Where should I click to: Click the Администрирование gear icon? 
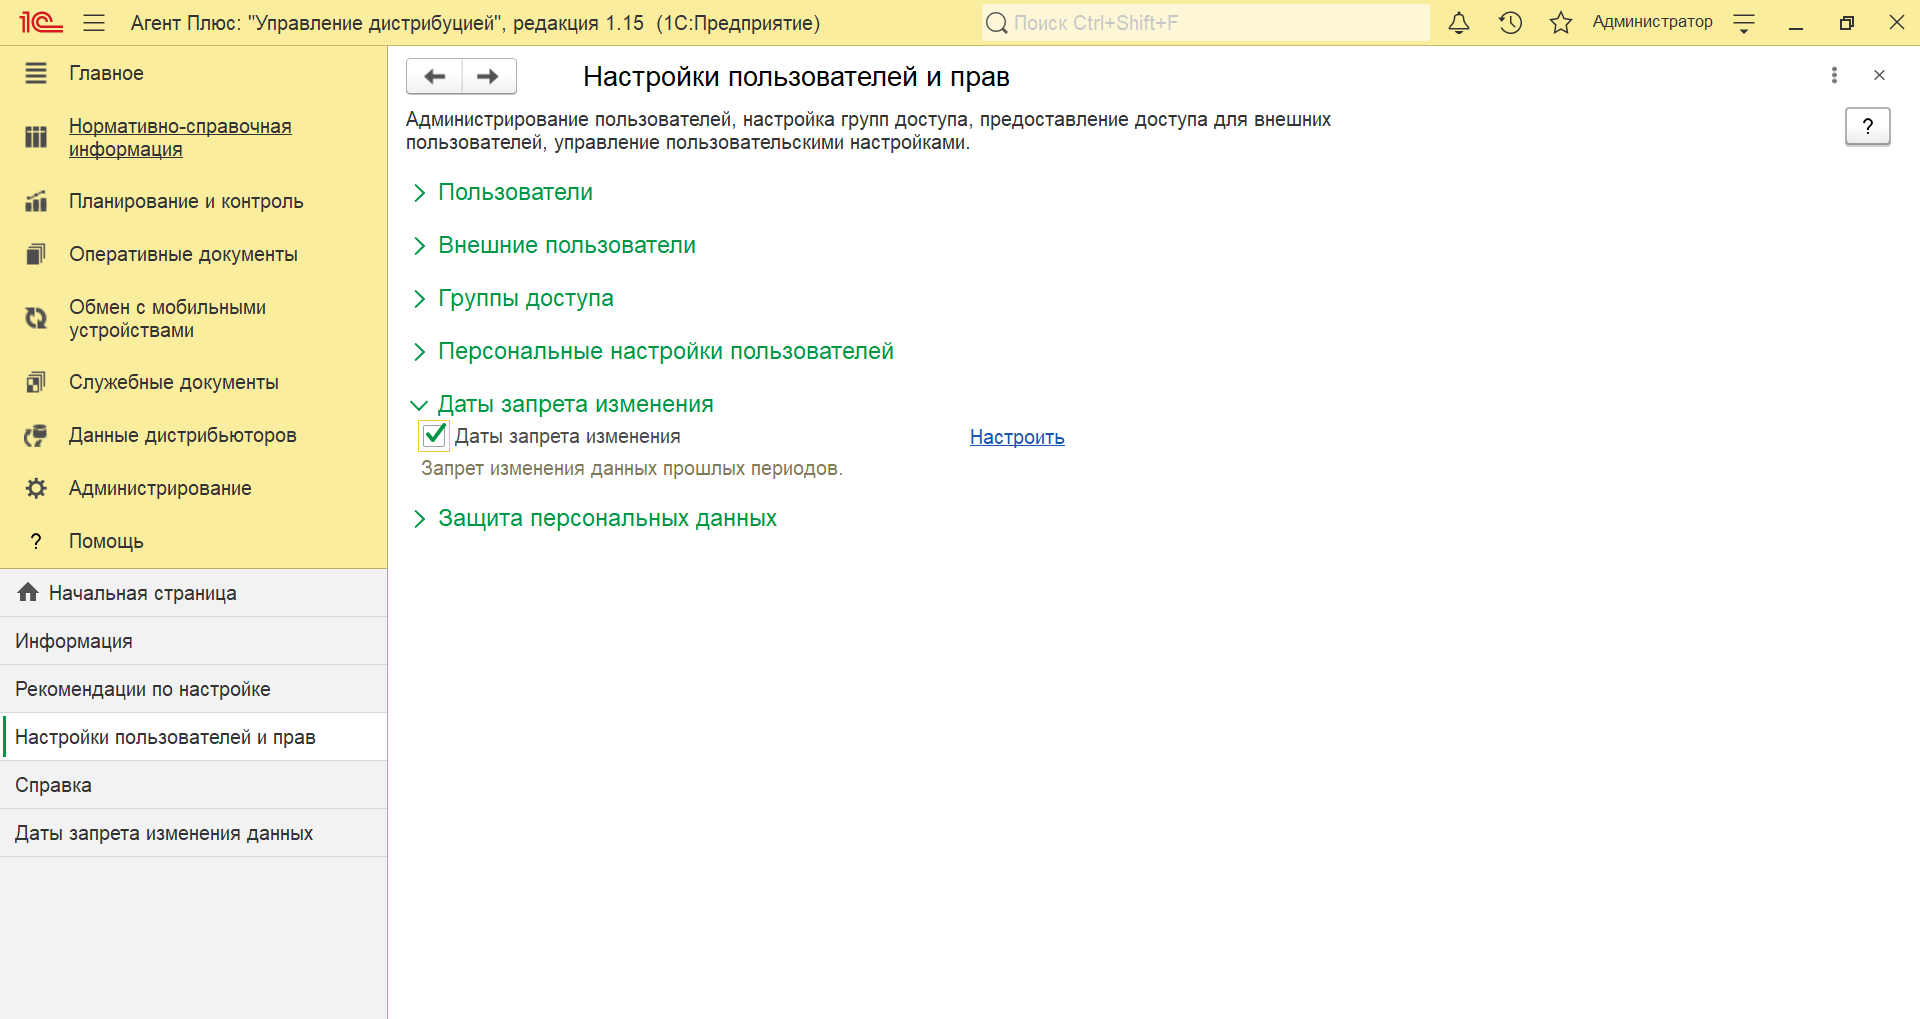36,488
